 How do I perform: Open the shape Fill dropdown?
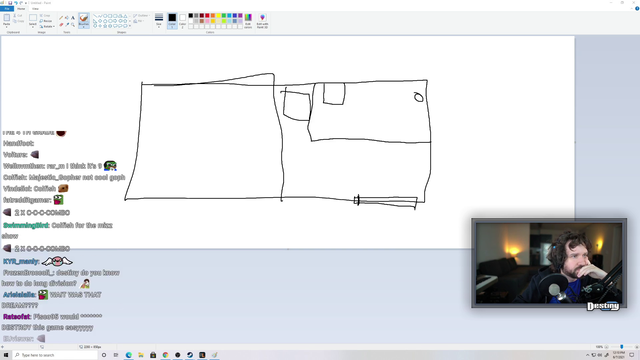pos(139,21)
